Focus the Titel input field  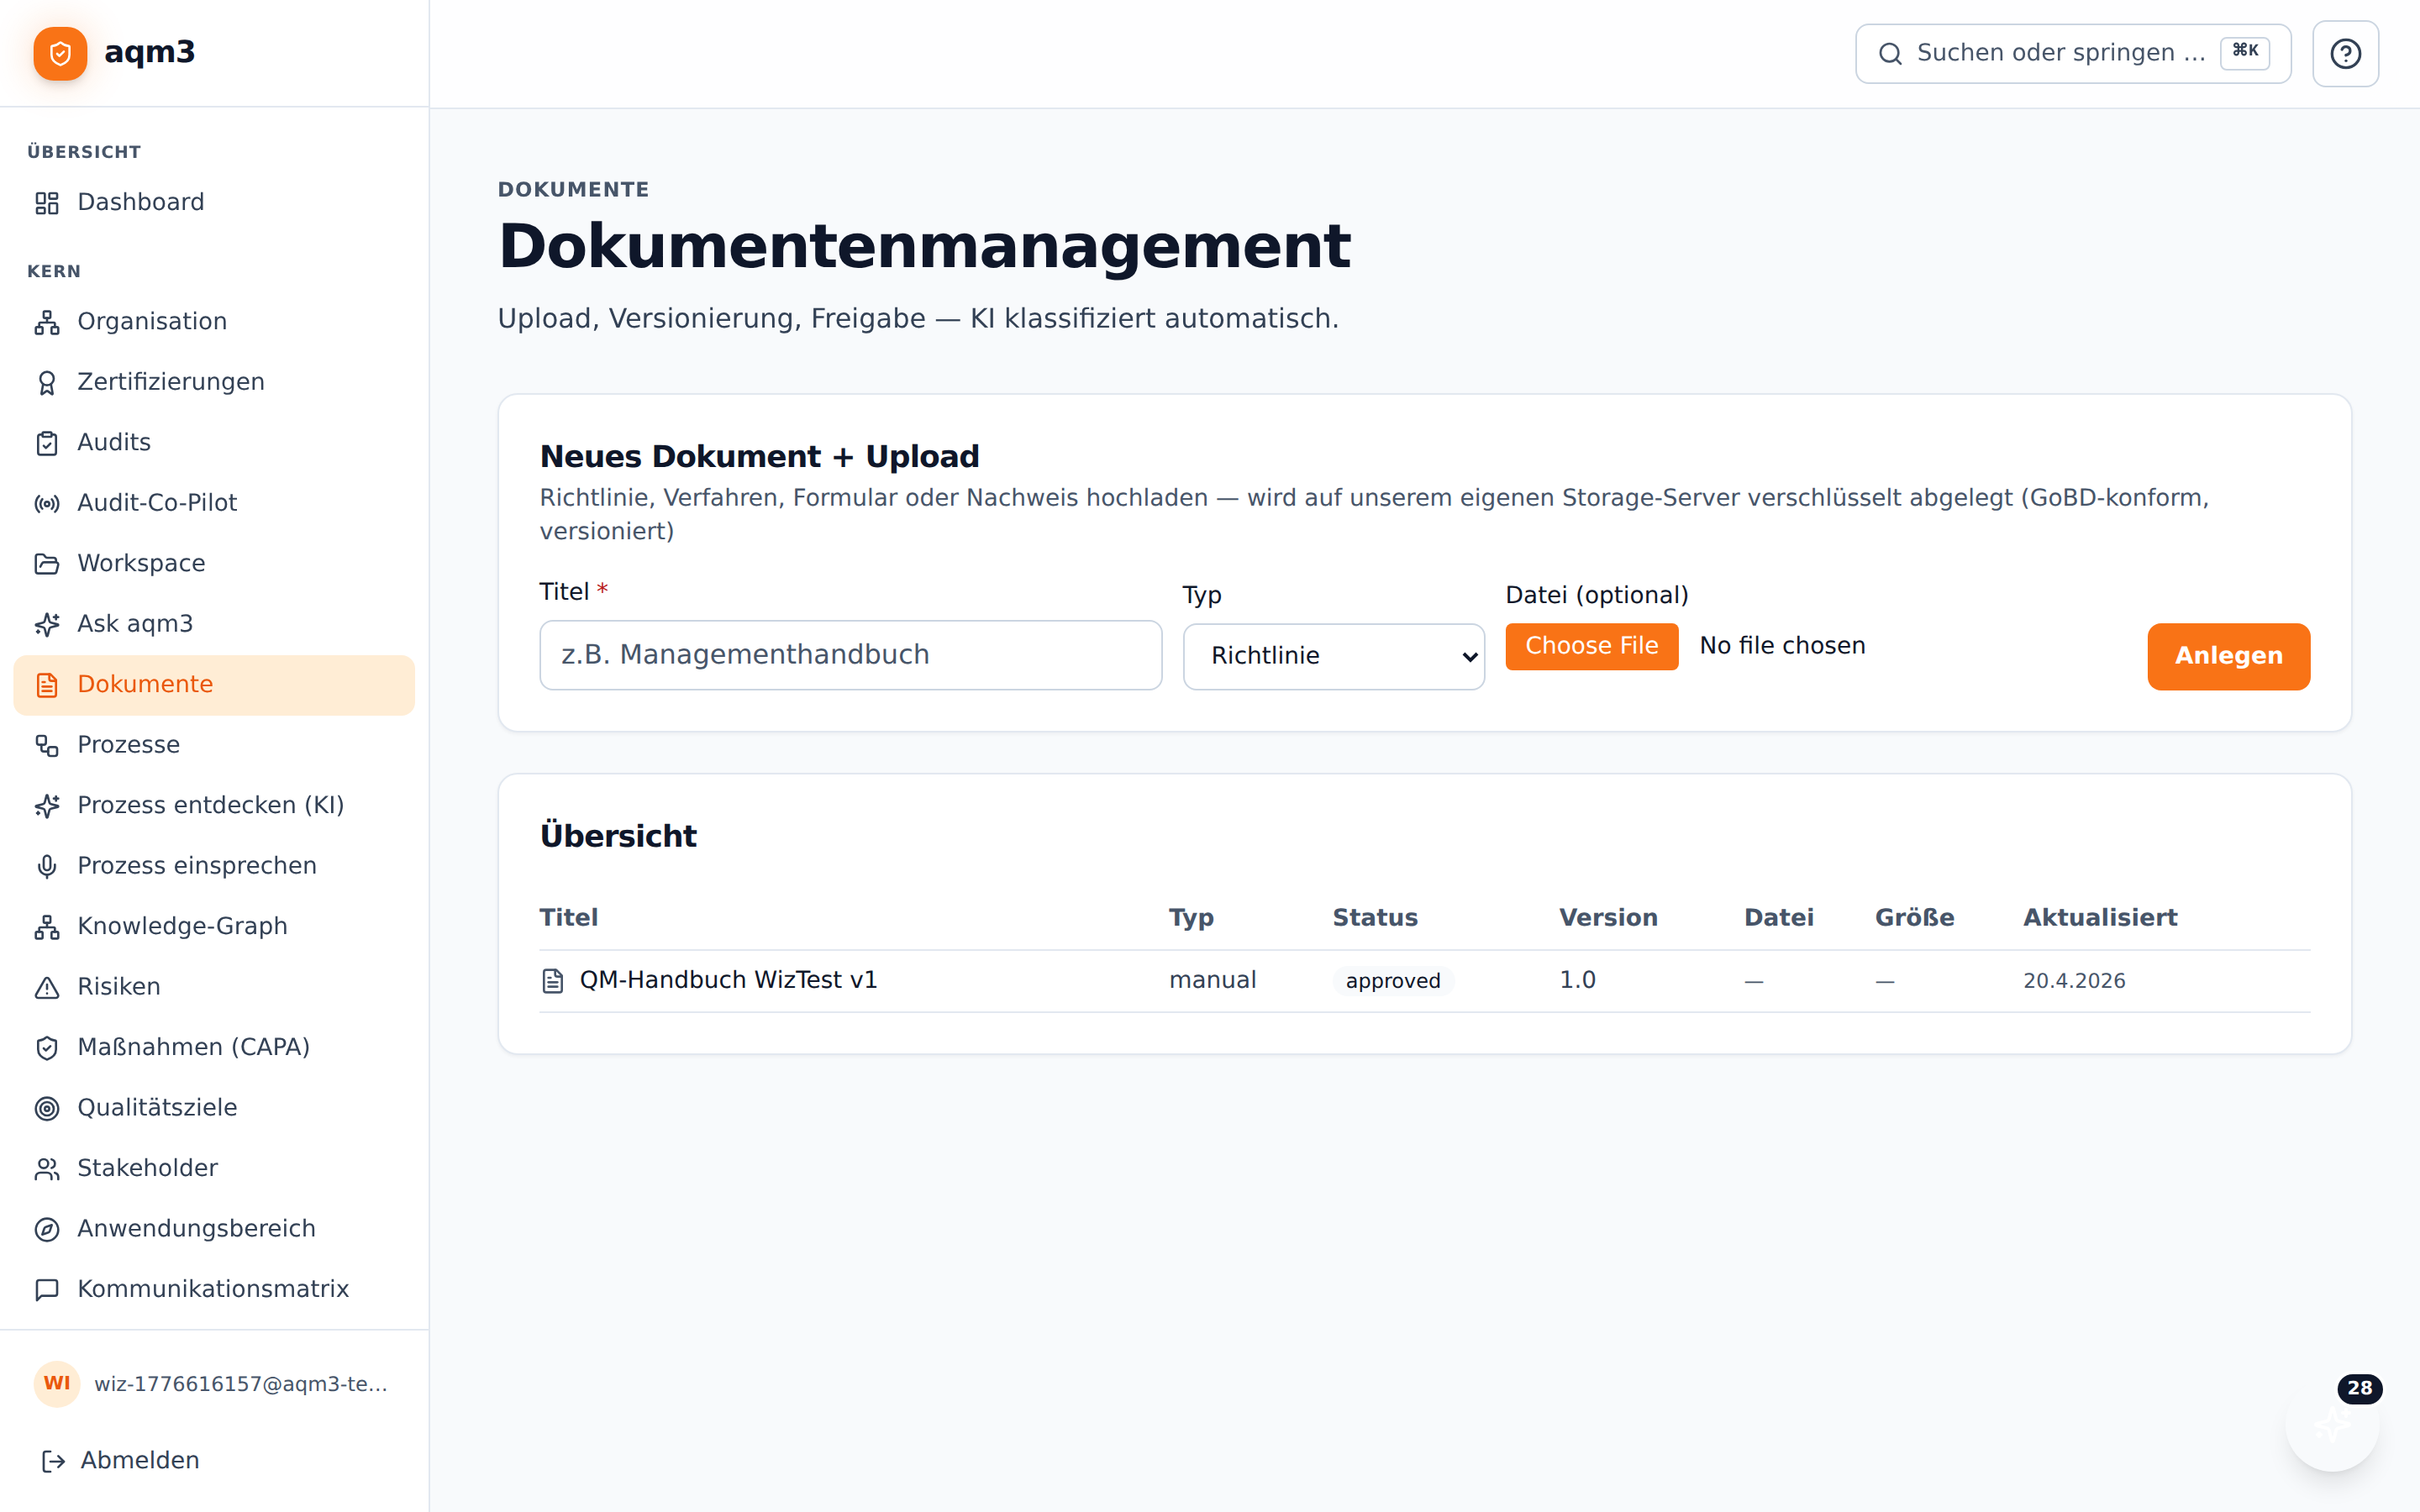[x=850, y=655]
